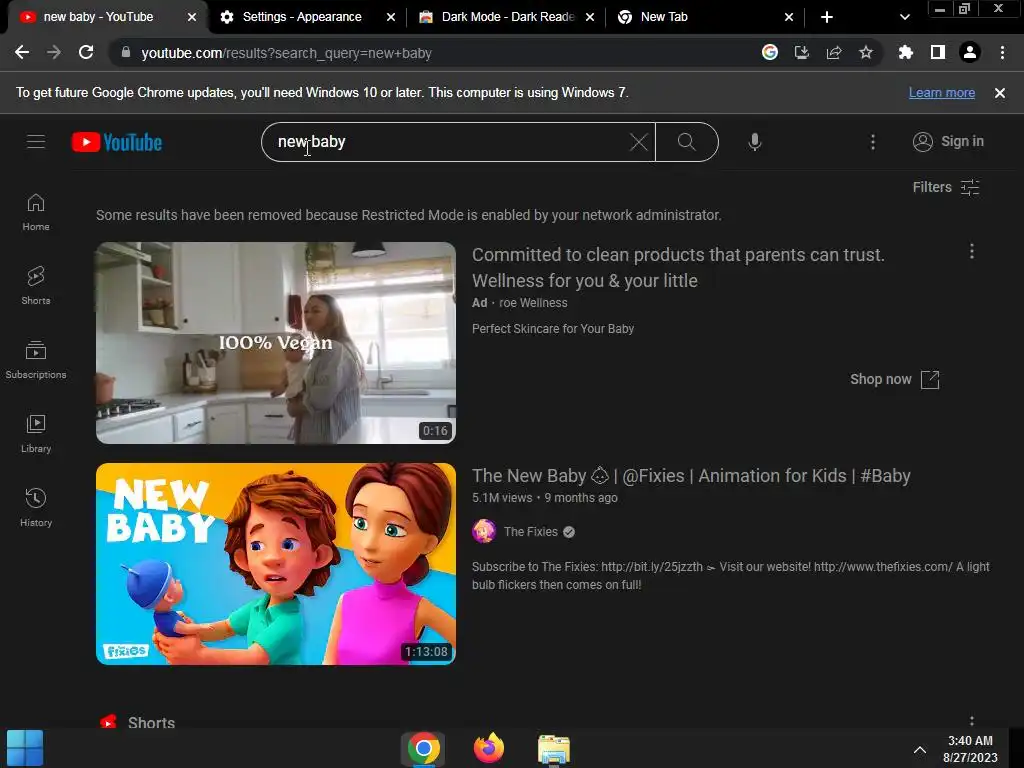1024x768 pixels.
Task: Close the Settings - Appearance tab
Action: tap(391, 18)
